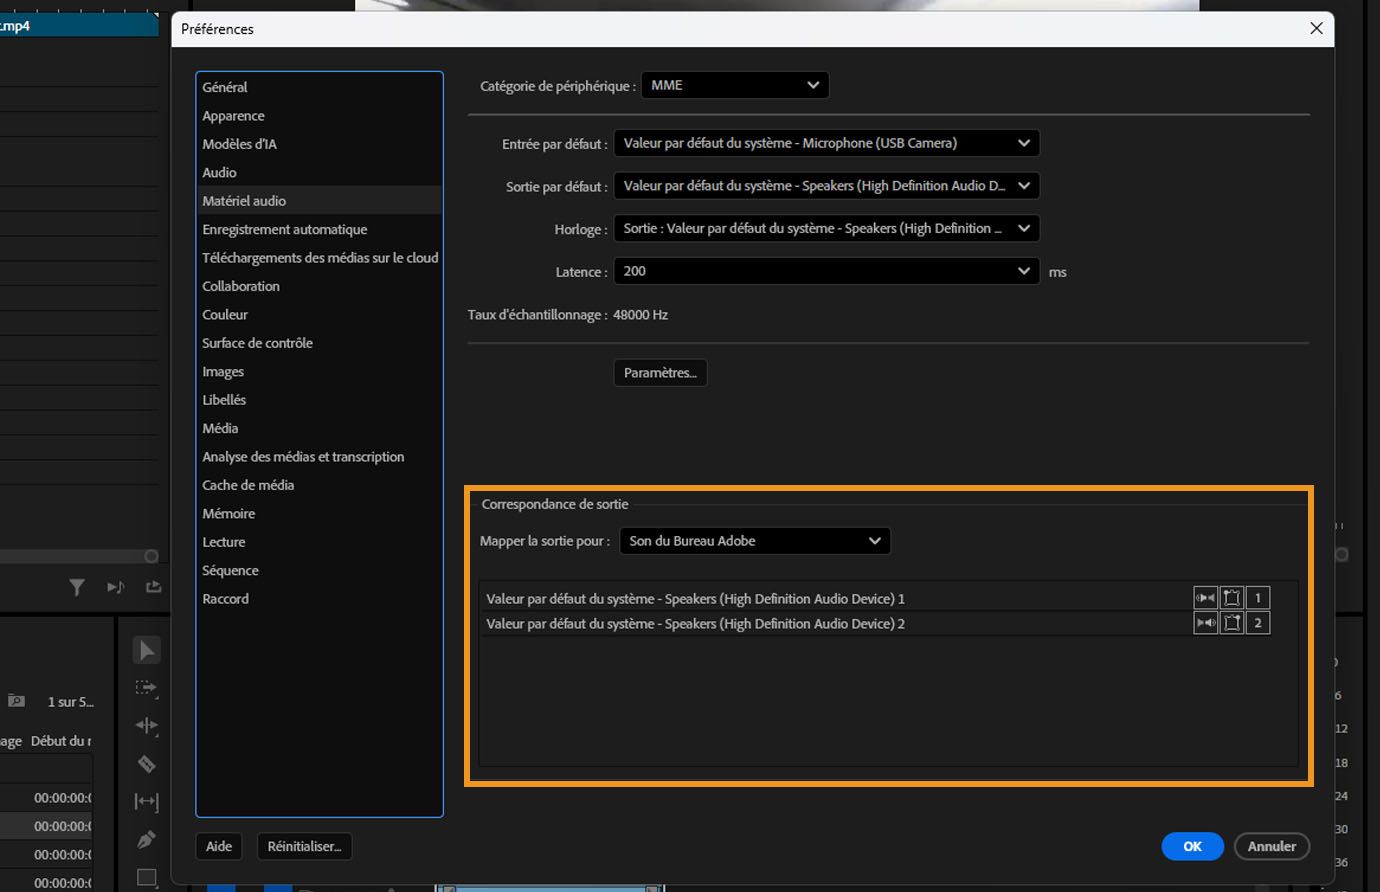Click the 48000 Hz sample rate value
This screenshot has width=1380, height=892.
(640, 315)
